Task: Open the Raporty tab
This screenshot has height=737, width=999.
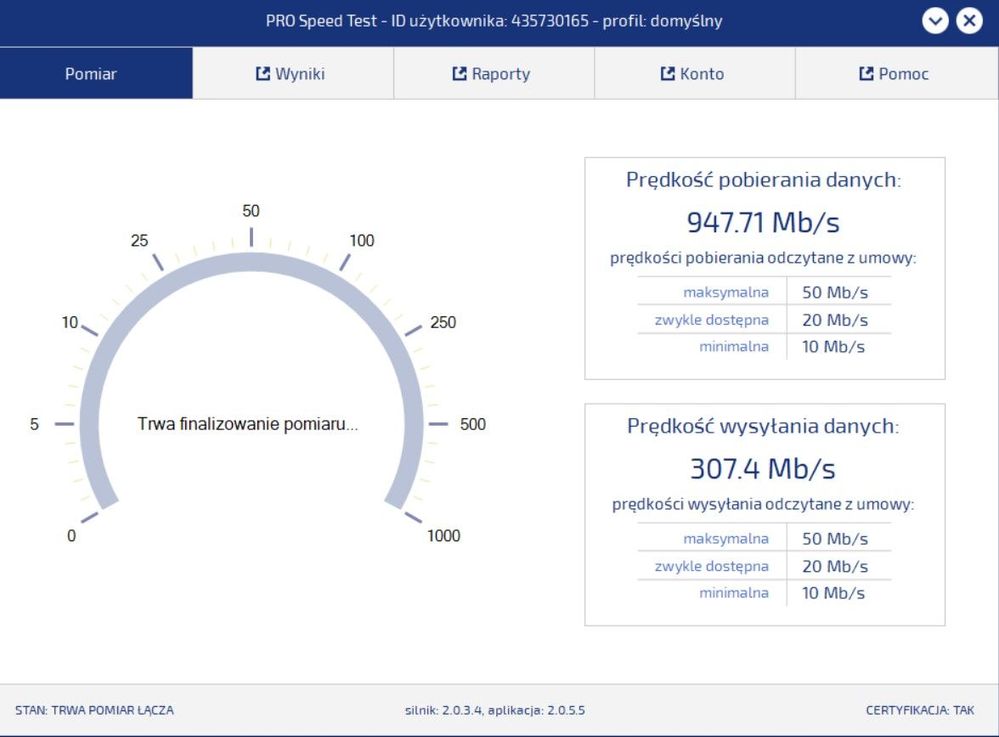Action: click(491, 72)
